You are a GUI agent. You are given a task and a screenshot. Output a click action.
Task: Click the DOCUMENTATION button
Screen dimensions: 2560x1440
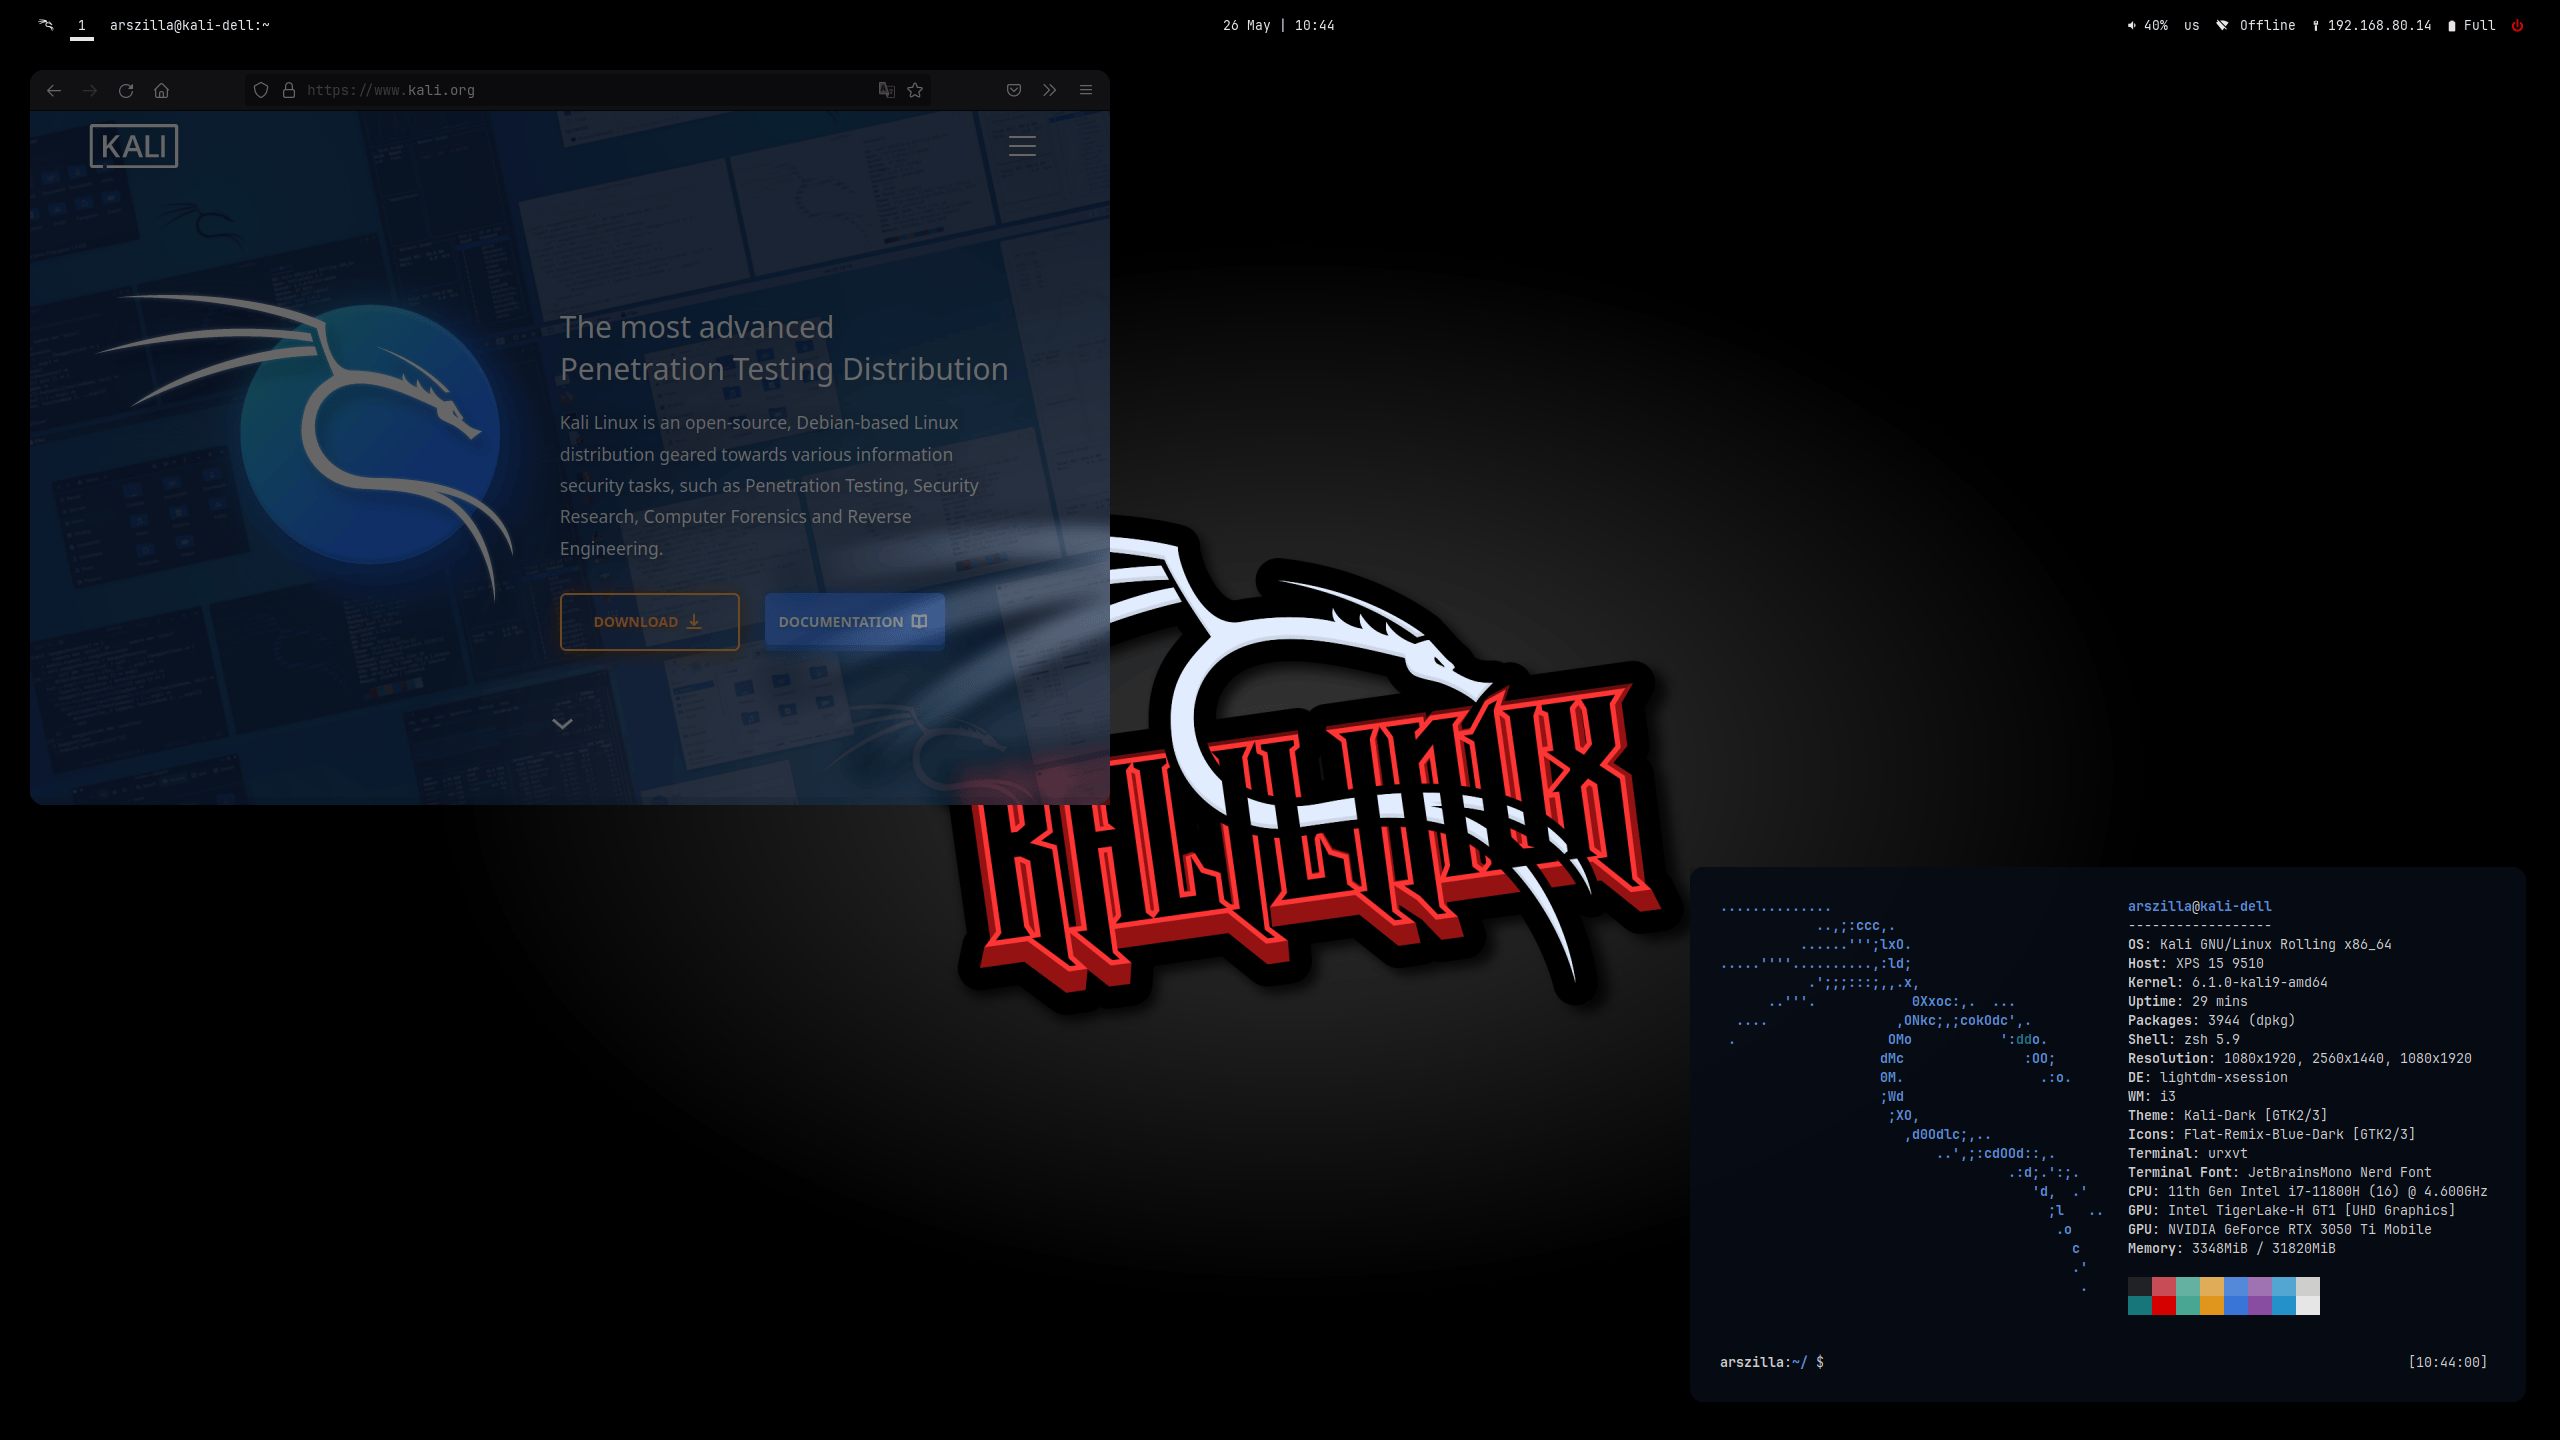tap(854, 621)
